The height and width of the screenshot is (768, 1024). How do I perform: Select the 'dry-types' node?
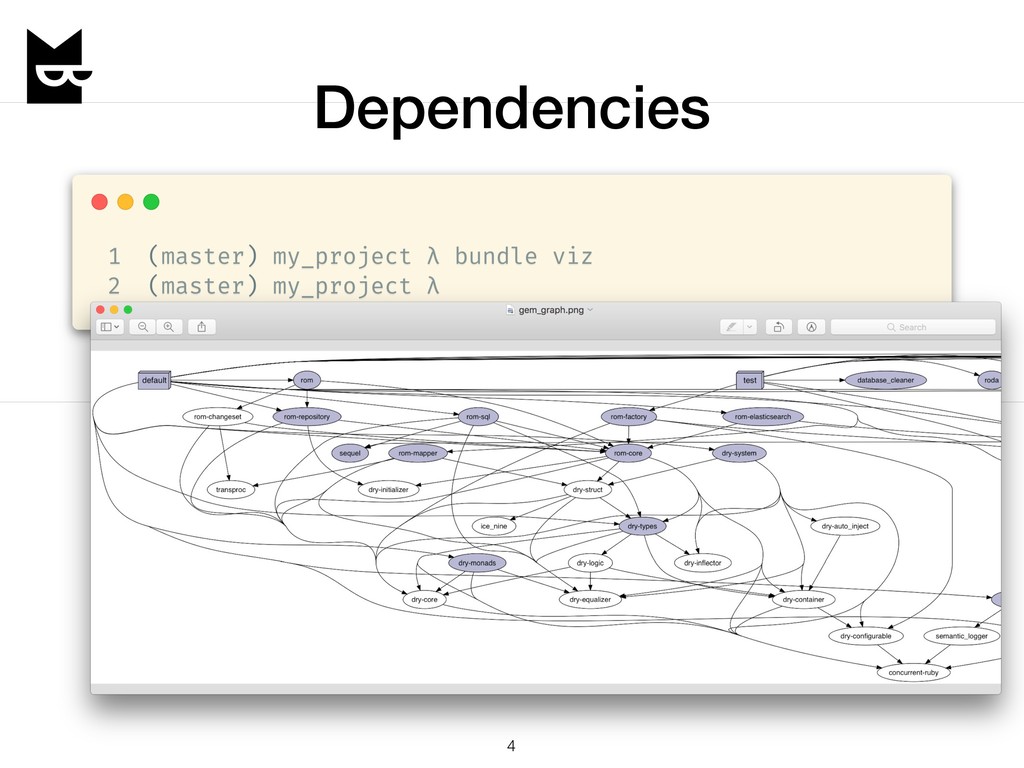coord(643,526)
